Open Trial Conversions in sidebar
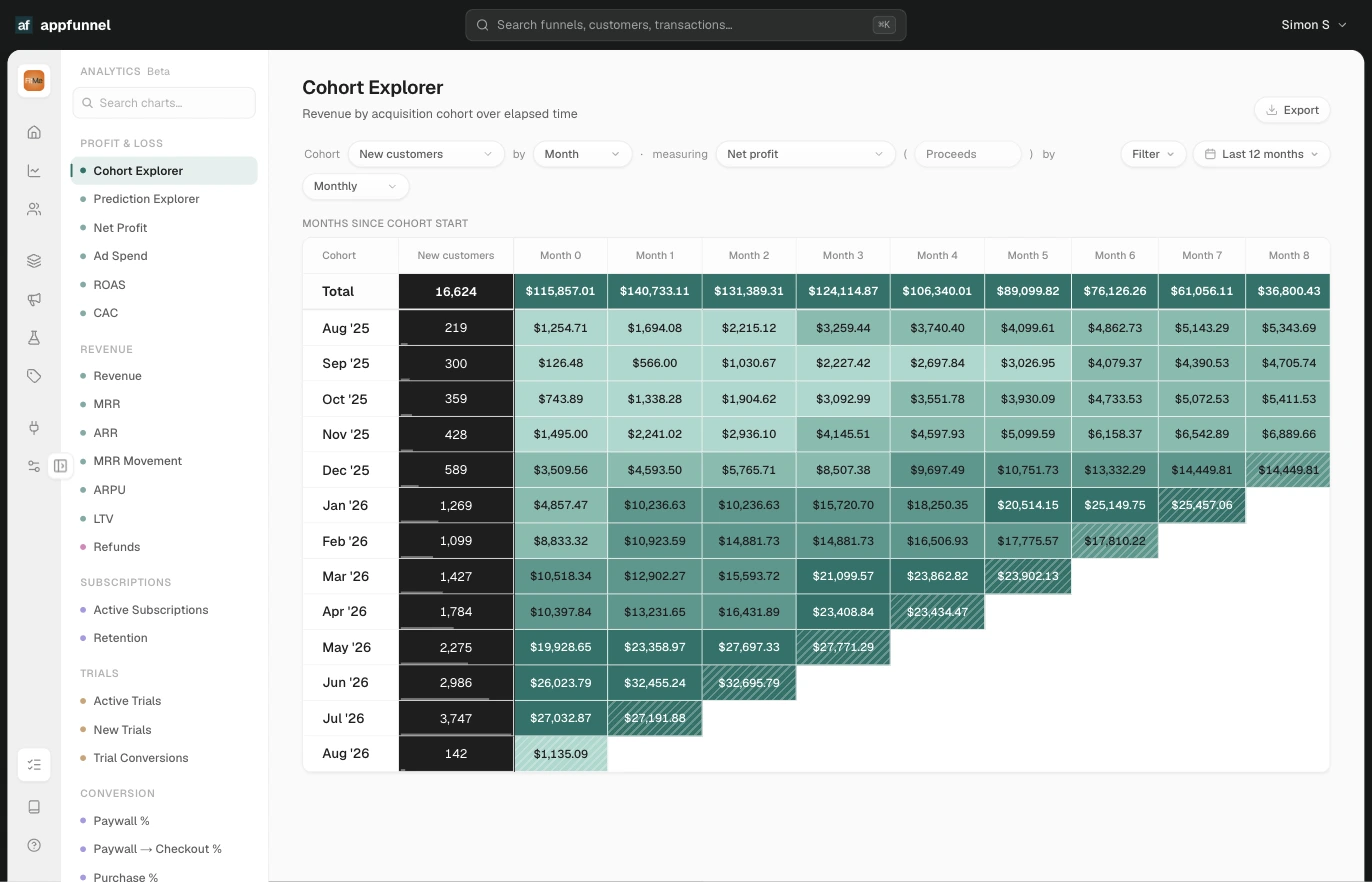This screenshot has height=882, width=1372. (164, 758)
